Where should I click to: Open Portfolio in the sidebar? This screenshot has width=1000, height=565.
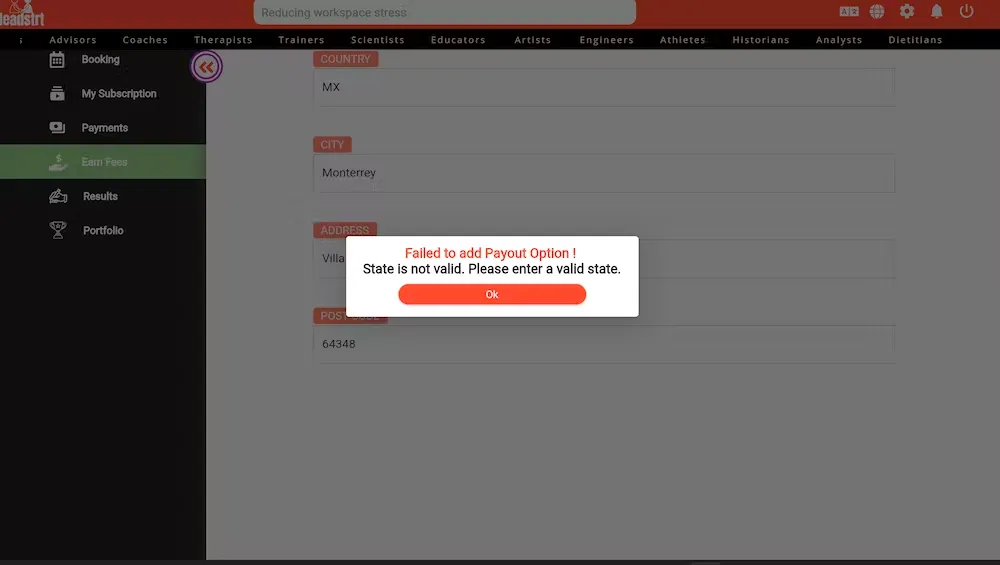103,230
